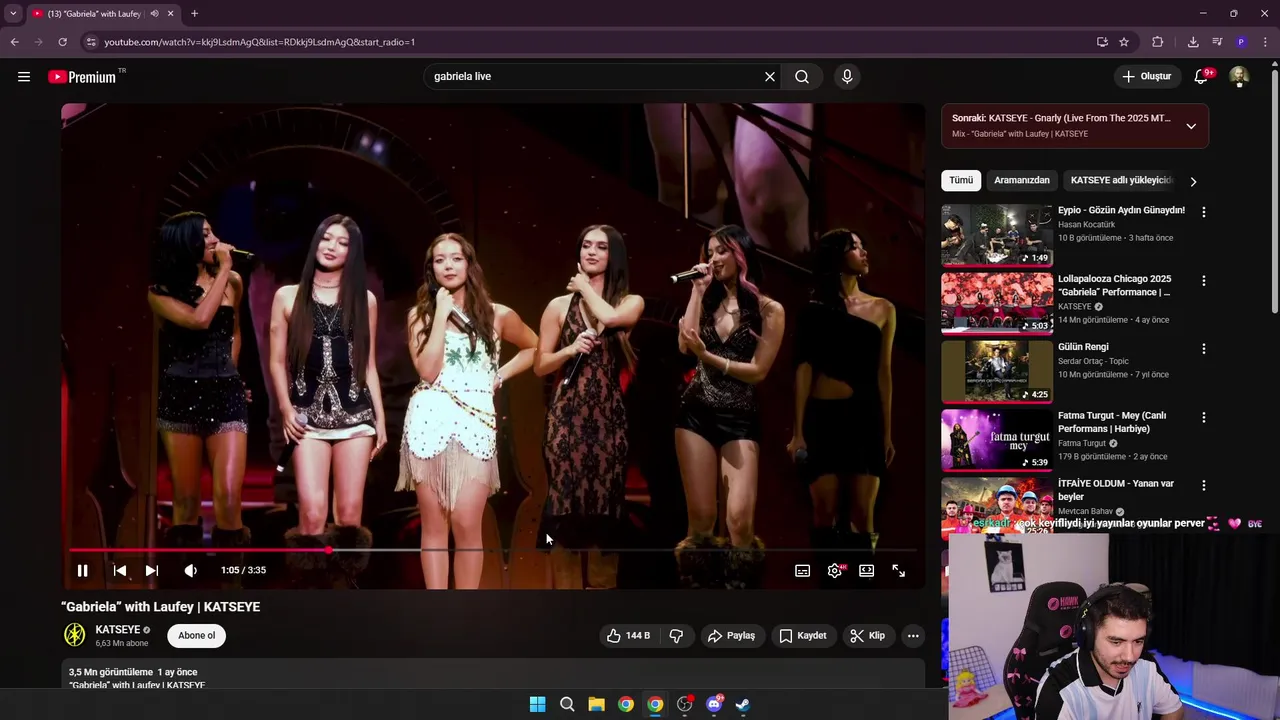Click the Oluştur create button
The width and height of the screenshot is (1280, 720).
pyautogui.click(x=1147, y=76)
